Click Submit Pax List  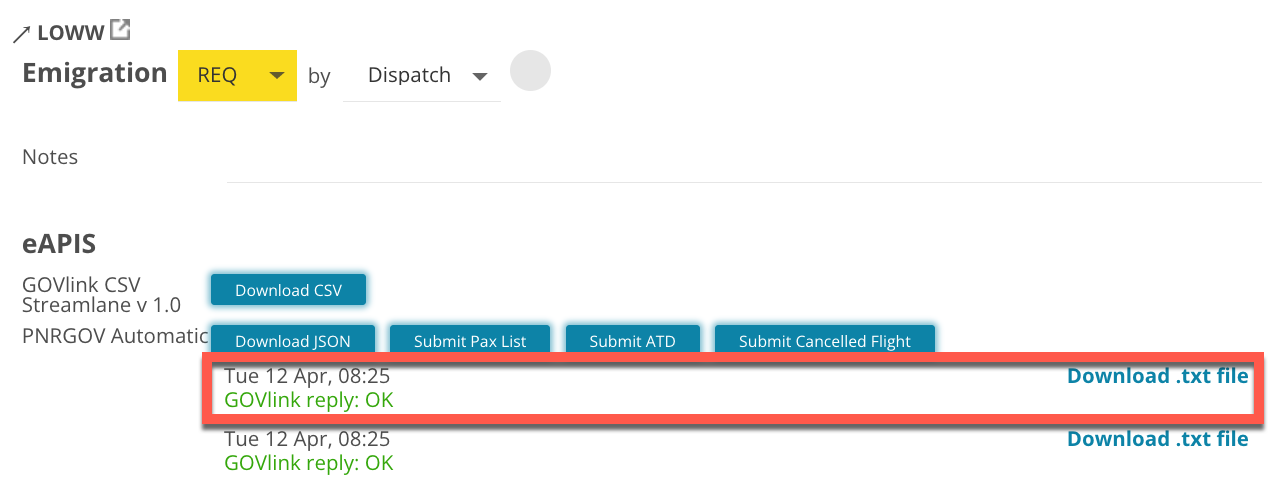click(470, 341)
